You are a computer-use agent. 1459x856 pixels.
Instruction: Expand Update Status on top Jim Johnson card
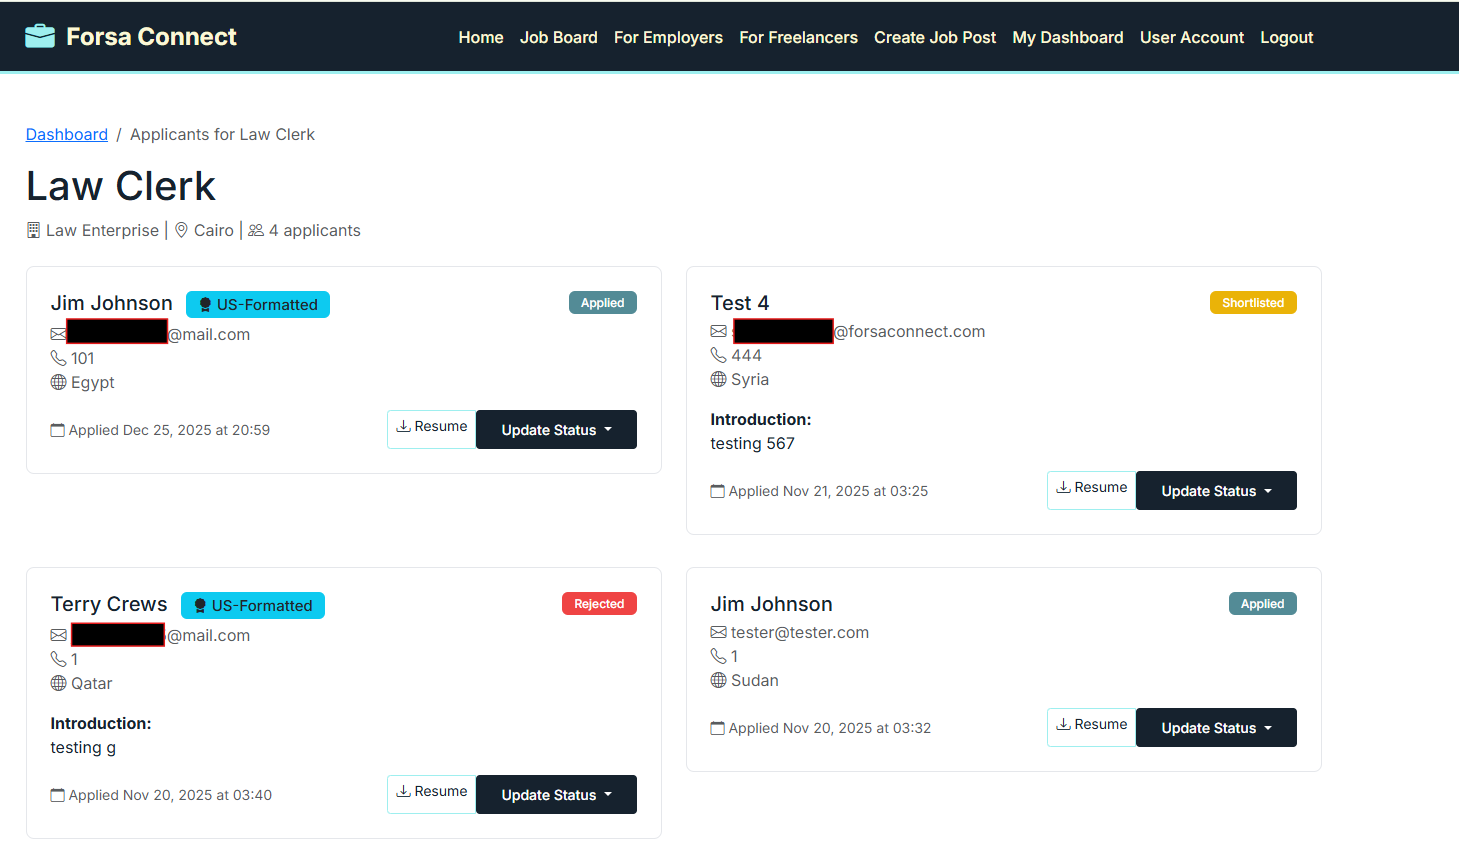click(556, 429)
